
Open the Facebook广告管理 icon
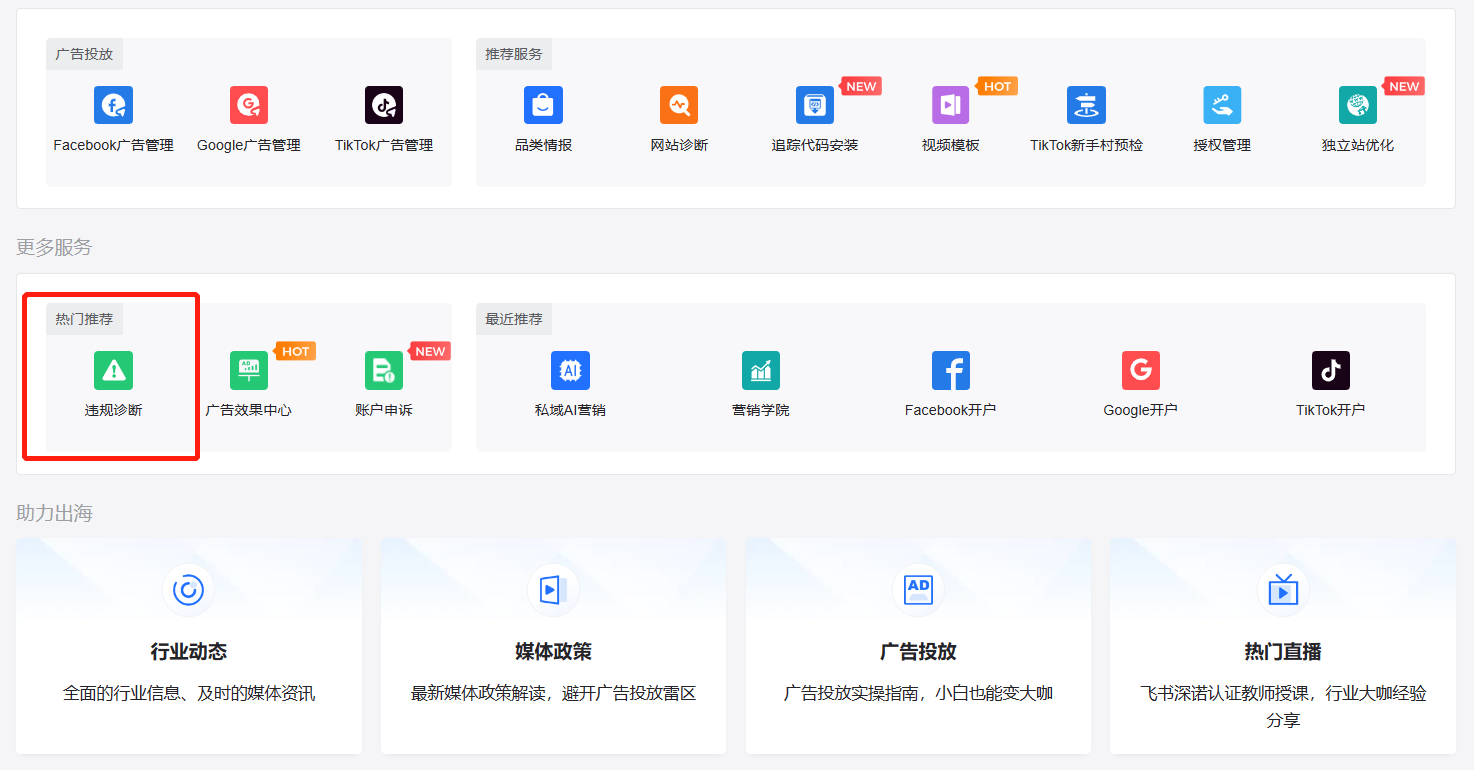pyautogui.click(x=113, y=105)
